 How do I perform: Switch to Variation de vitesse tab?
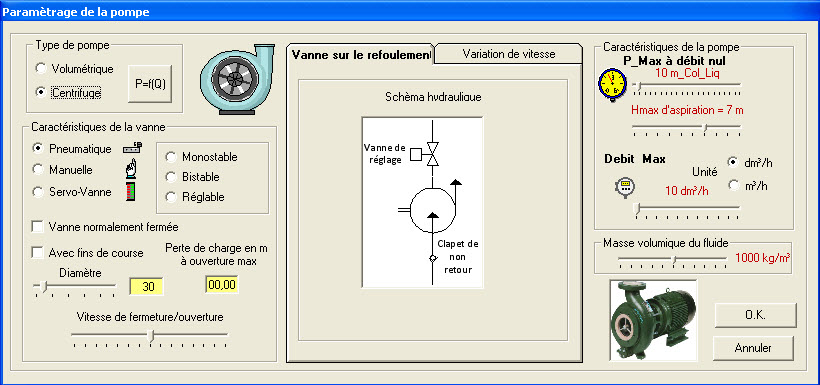click(x=508, y=54)
